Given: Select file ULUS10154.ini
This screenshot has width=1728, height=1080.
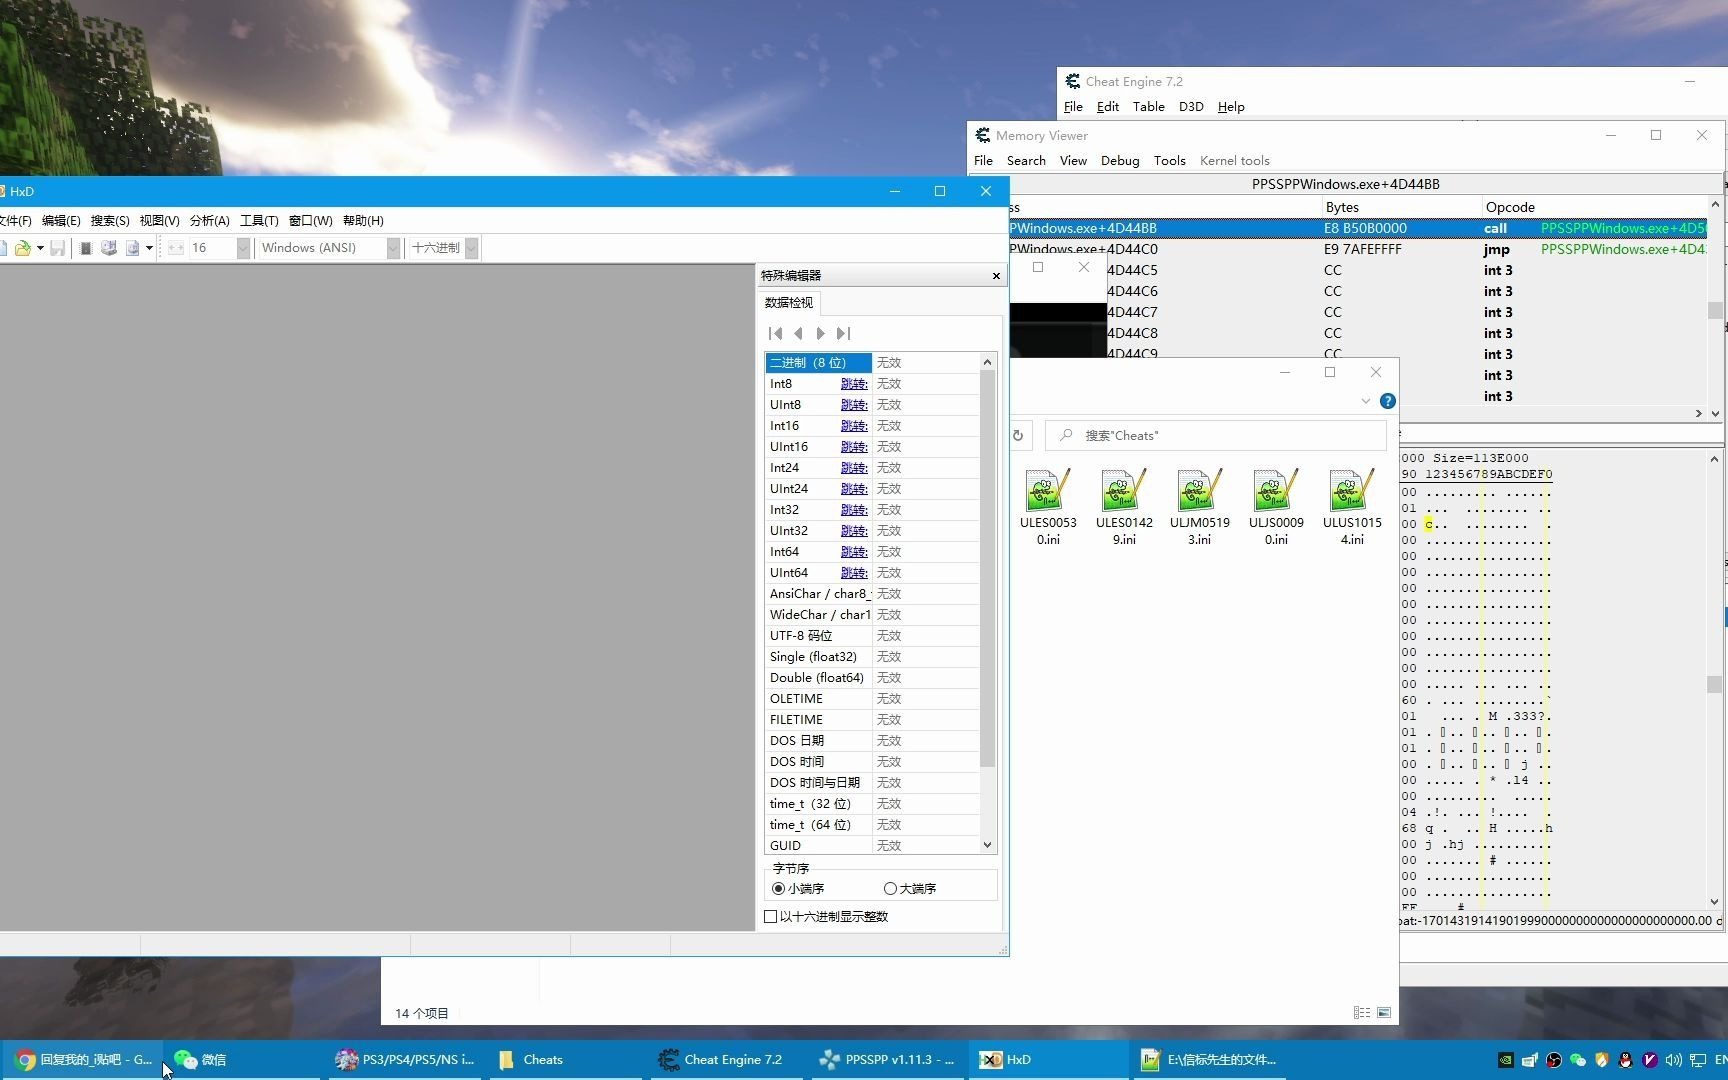Looking at the screenshot, I should click(x=1352, y=507).
